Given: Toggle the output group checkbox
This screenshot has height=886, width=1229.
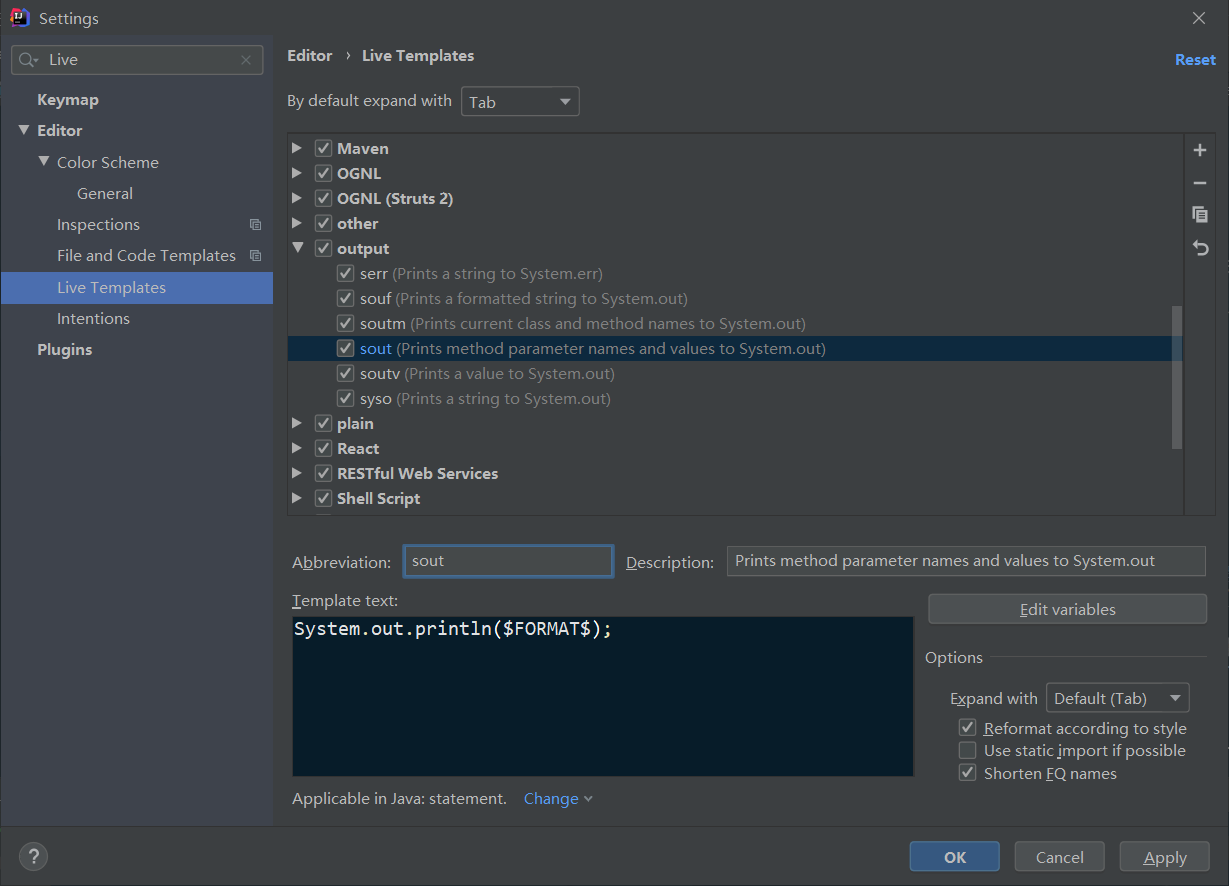Looking at the screenshot, I should (x=323, y=248).
